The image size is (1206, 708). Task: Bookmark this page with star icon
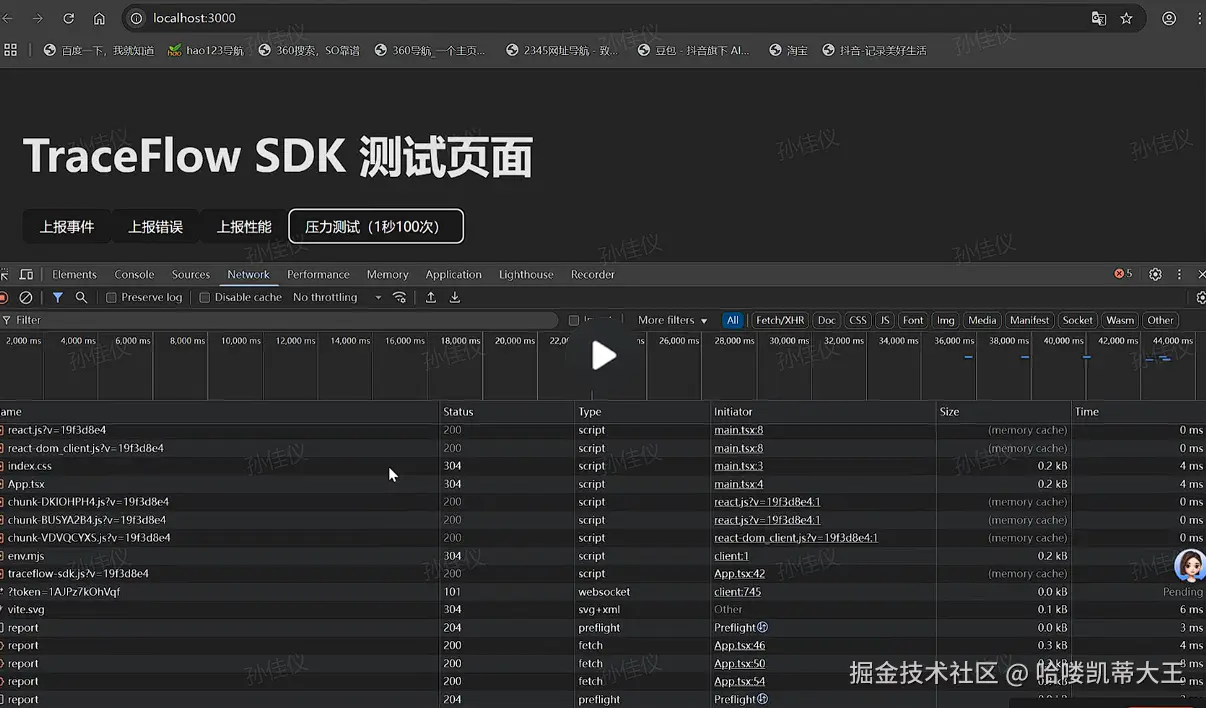[1127, 18]
